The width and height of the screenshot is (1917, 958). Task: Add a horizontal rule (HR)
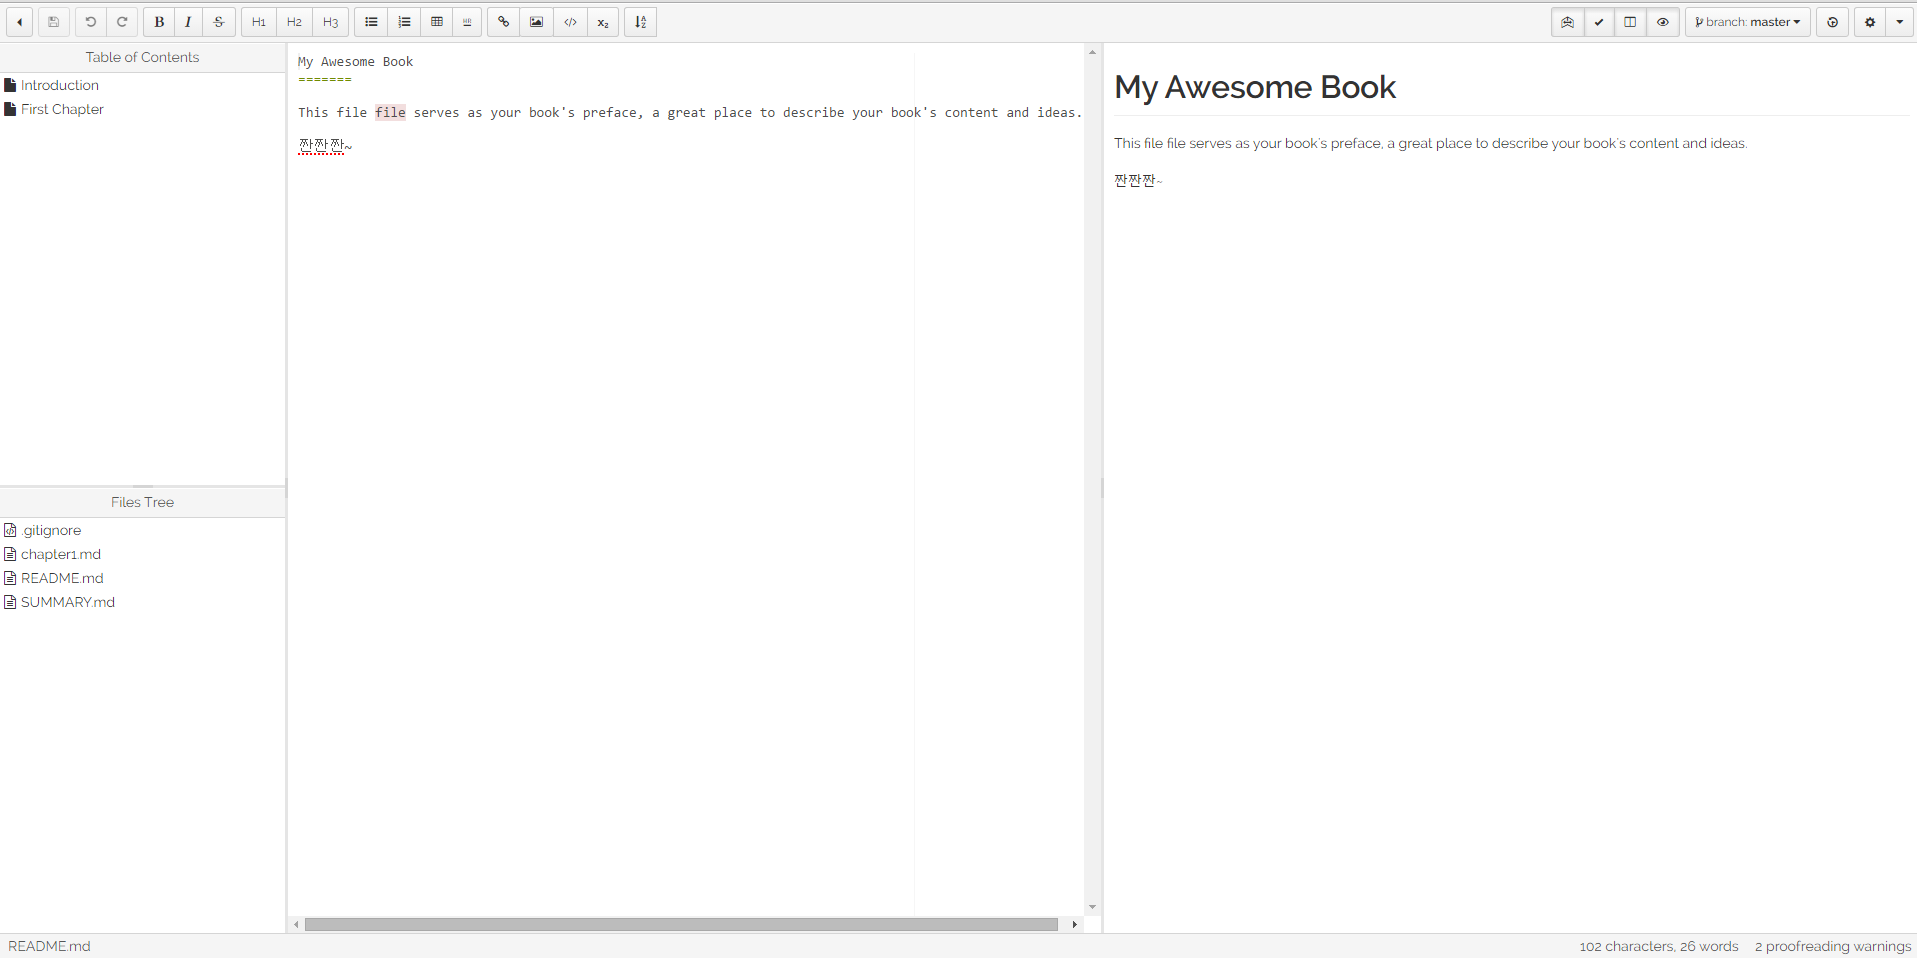[x=467, y=22]
